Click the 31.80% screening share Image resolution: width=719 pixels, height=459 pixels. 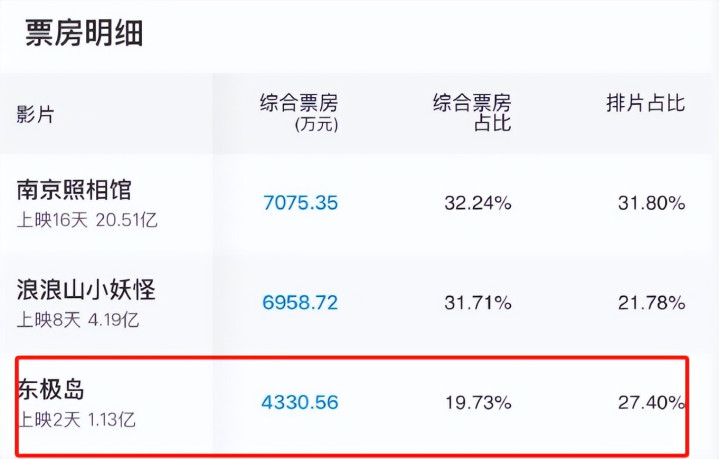point(651,203)
